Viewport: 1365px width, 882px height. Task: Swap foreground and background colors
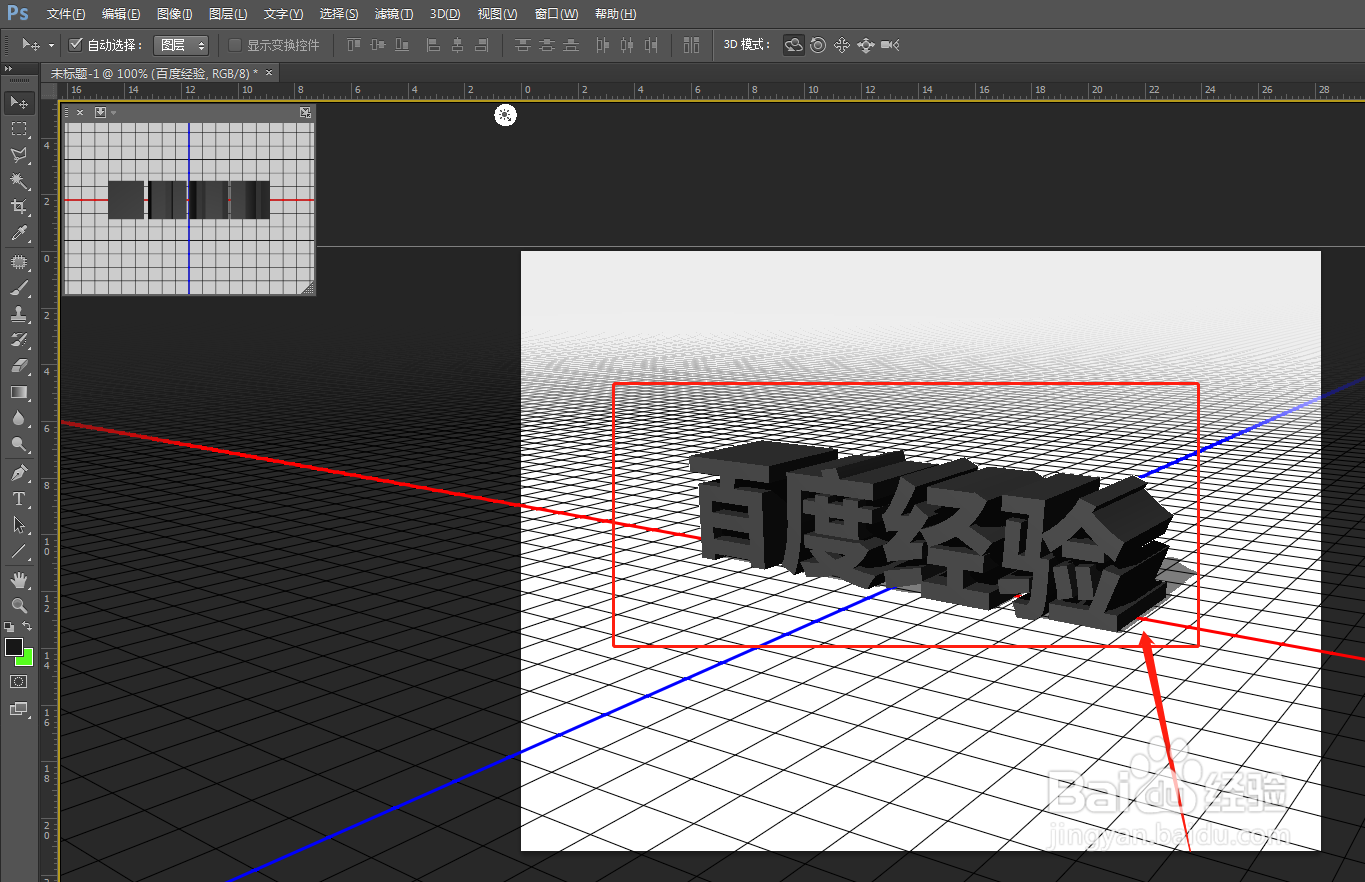(28, 627)
